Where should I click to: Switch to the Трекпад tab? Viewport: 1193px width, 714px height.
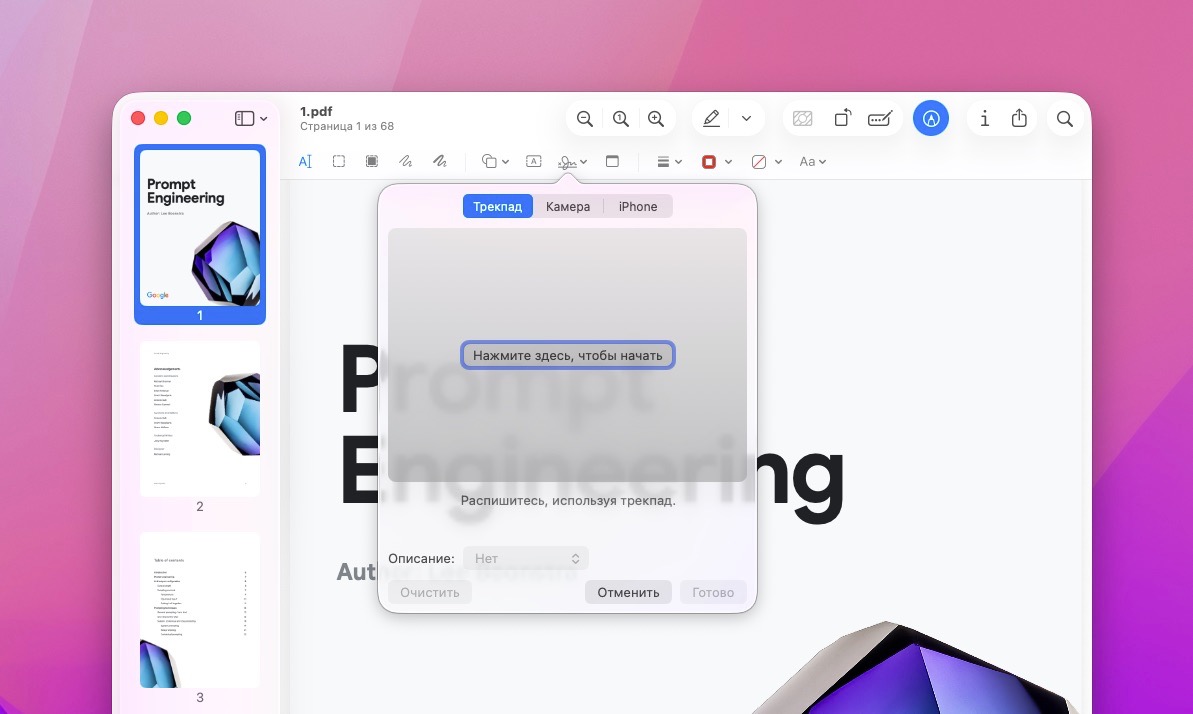coord(498,206)
